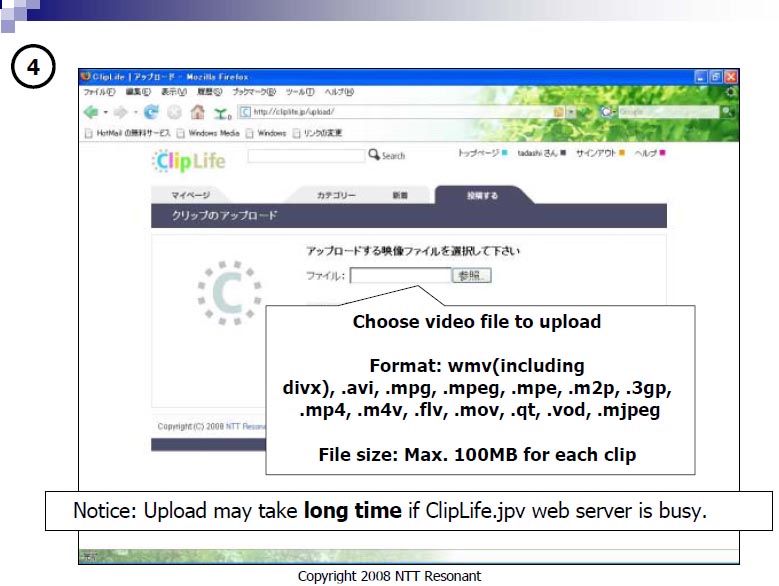Switch to the マイページ tab
The height and width of the screenshot is (586, 779).
(190, 195)
